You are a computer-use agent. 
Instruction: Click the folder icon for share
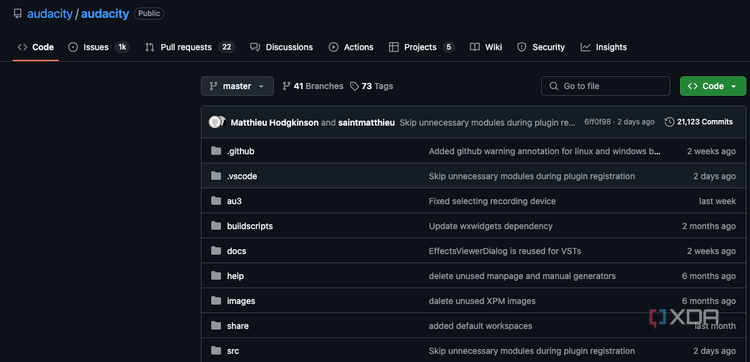point(216,326)
